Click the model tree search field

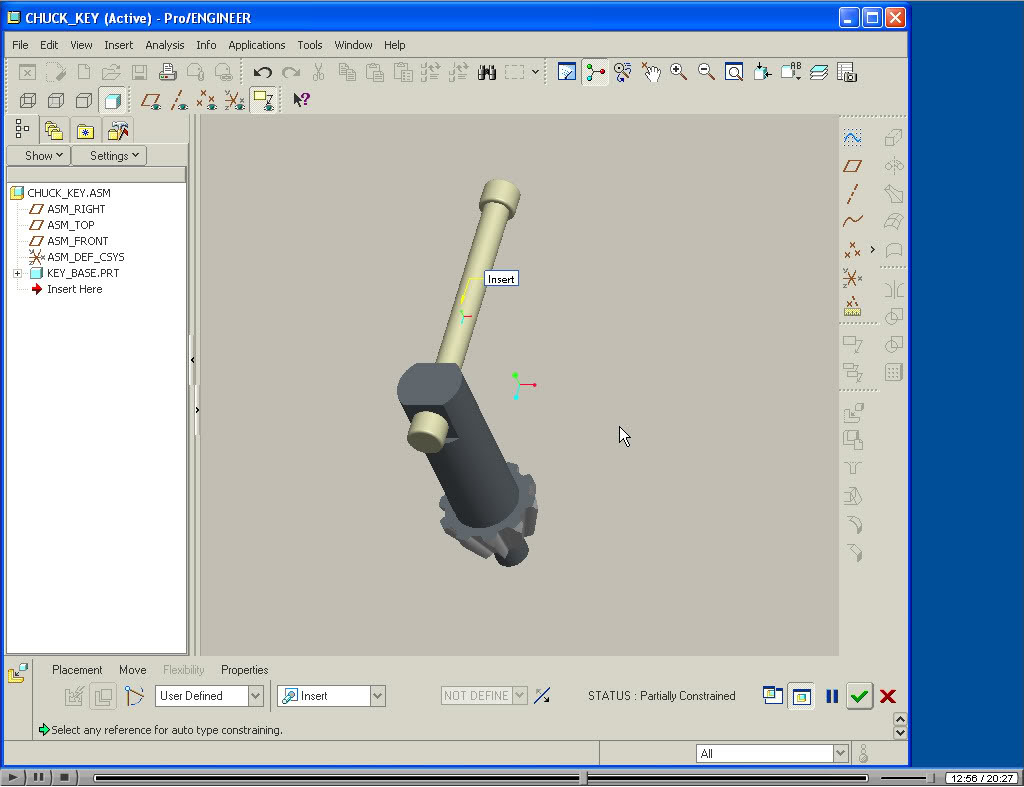[96, 174]
